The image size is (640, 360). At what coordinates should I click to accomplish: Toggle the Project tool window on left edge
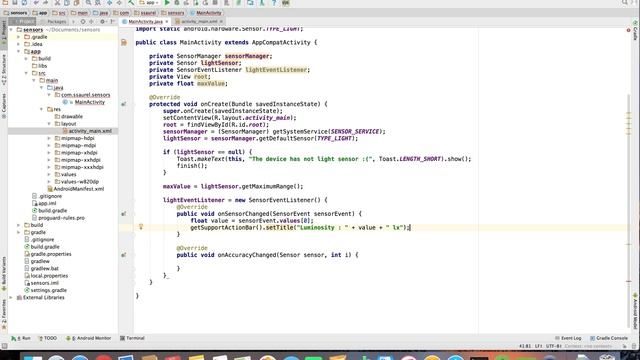[4, 32]
